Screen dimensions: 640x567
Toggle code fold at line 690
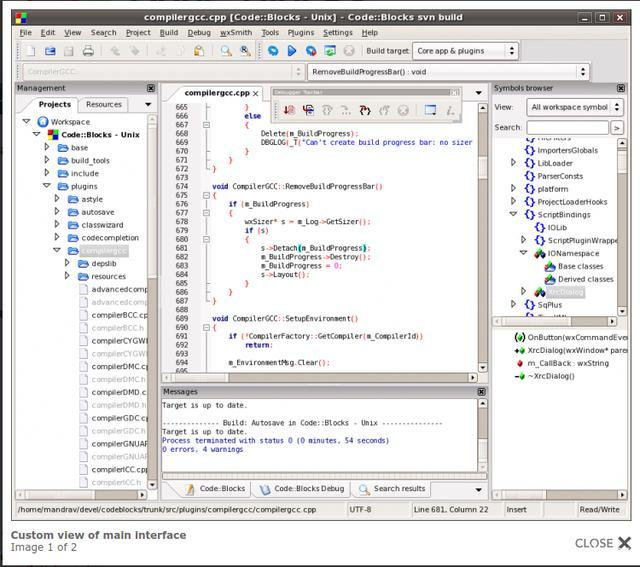pos(207,327)
